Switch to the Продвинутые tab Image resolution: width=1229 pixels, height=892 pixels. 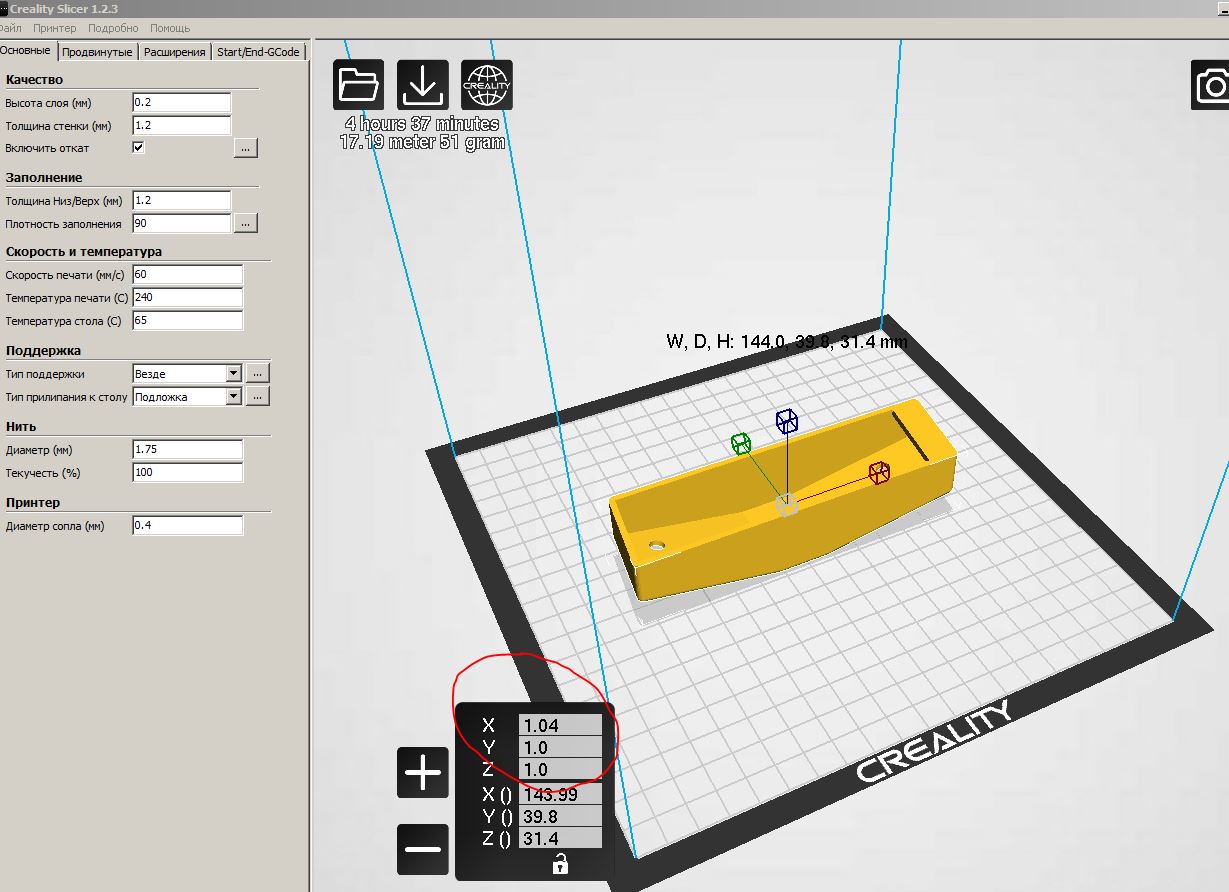[x=97, y=52]
